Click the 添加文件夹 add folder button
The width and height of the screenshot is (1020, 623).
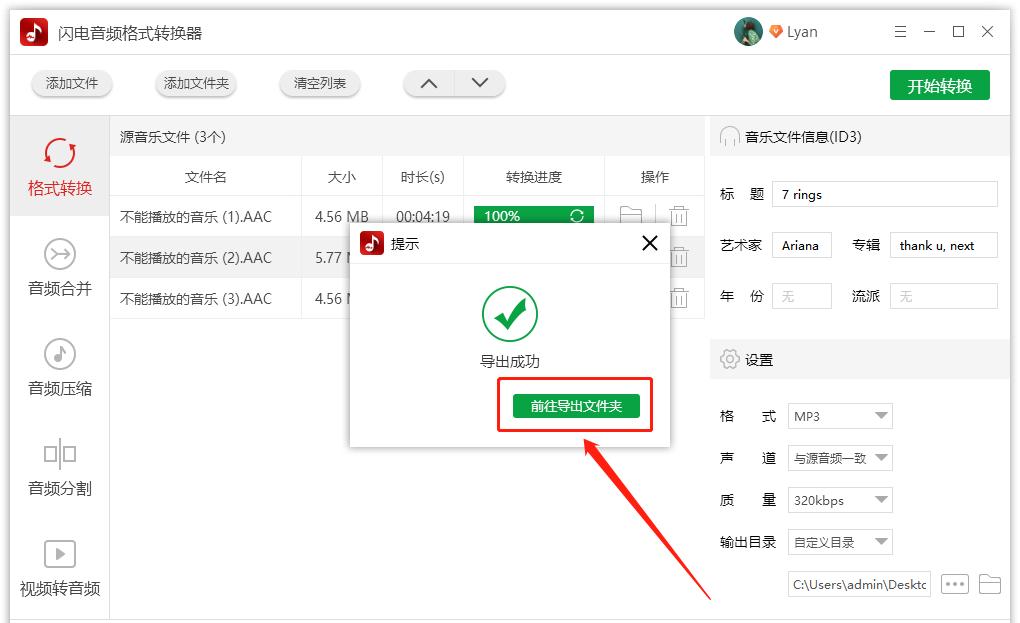pos(196,85)
